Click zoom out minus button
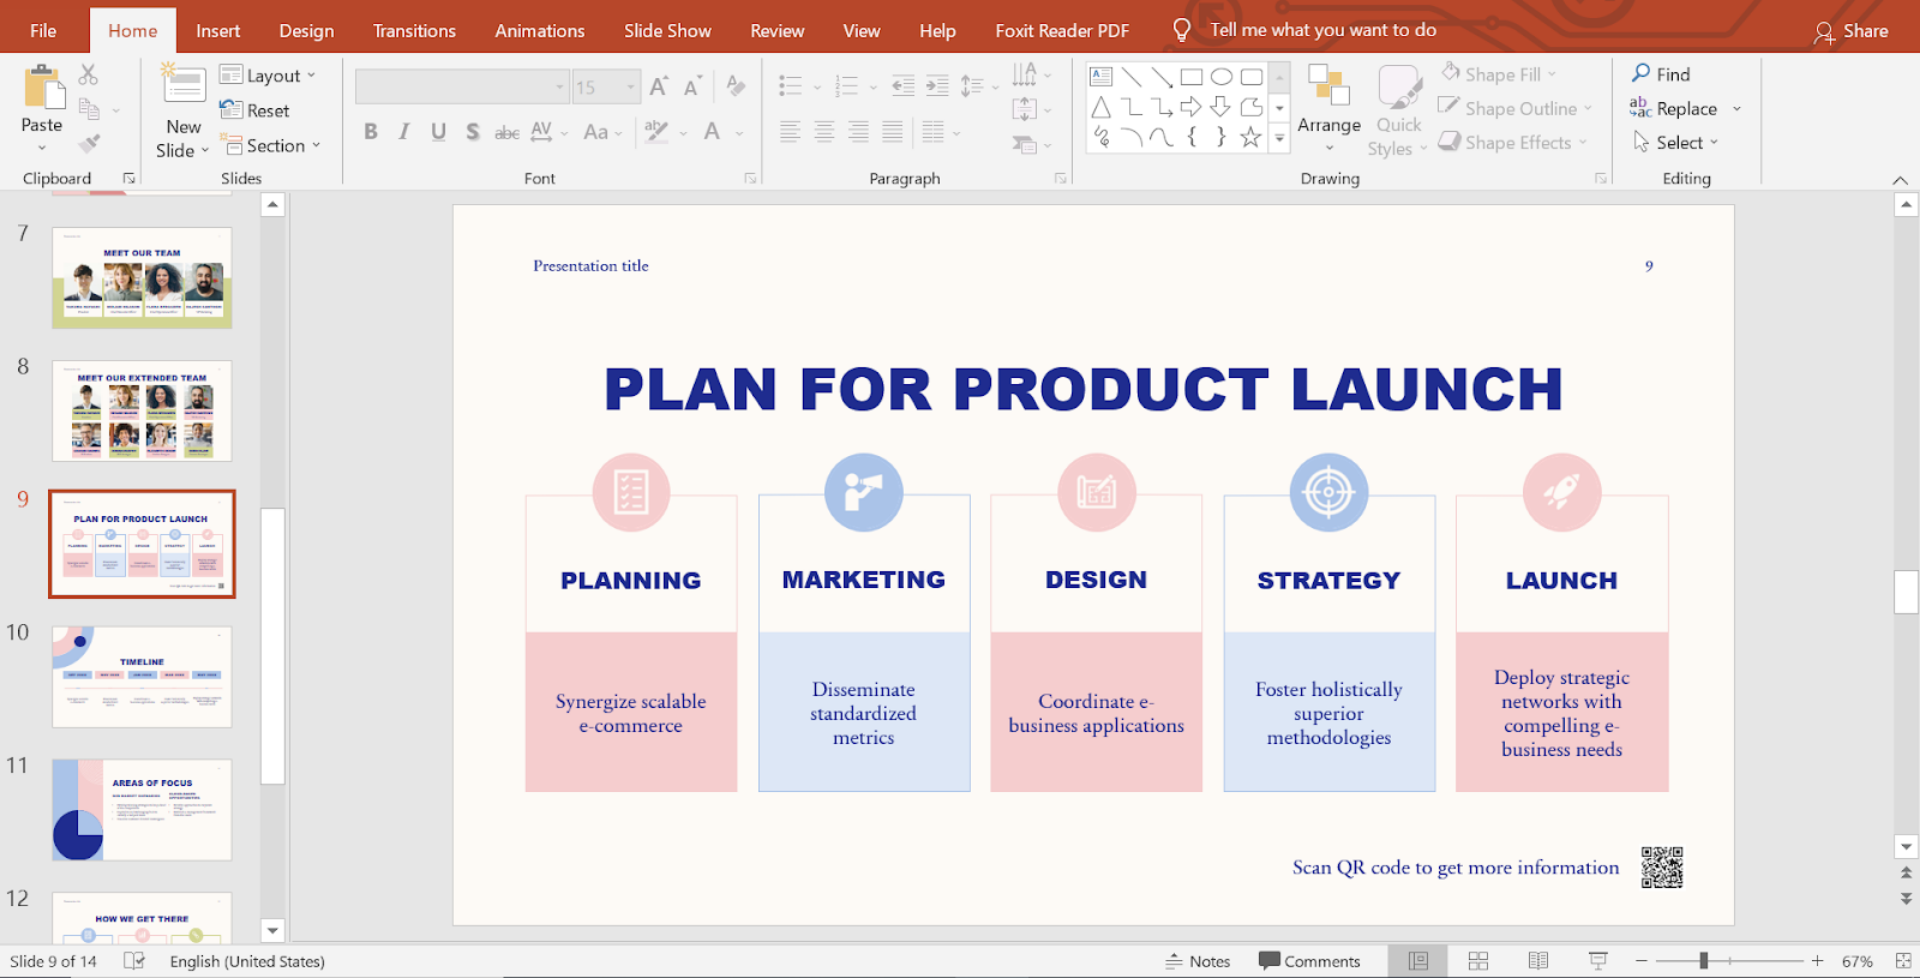This screenshot has height=978, width=1920. (1641, 961)
